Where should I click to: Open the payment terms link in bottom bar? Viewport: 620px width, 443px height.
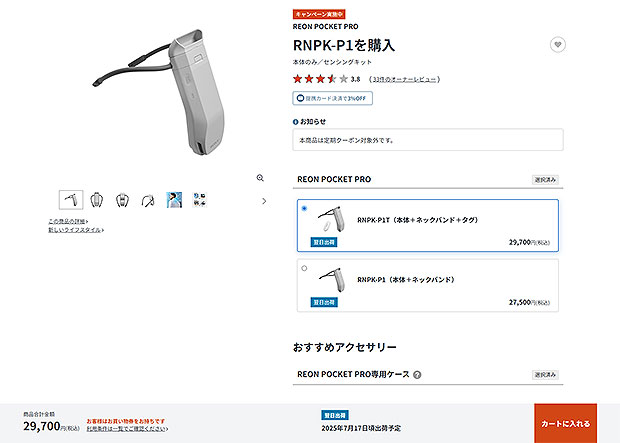(127, 428)
